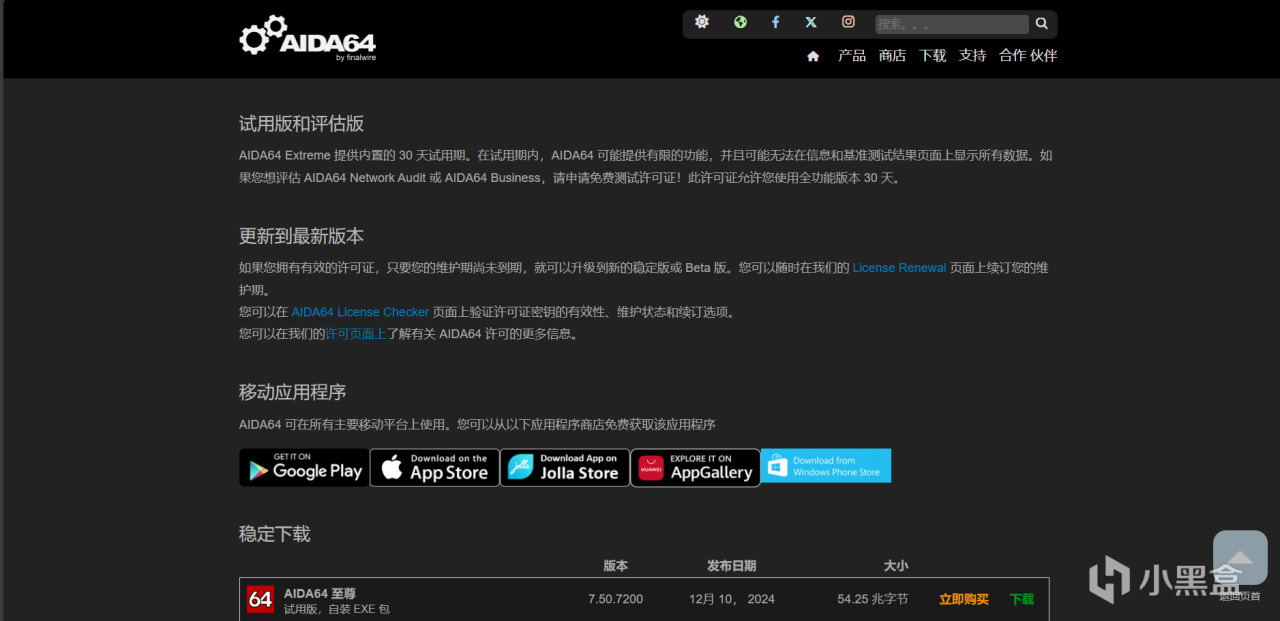Click the Jolla Store badge
1280x621 pixels.
point(565,467)
